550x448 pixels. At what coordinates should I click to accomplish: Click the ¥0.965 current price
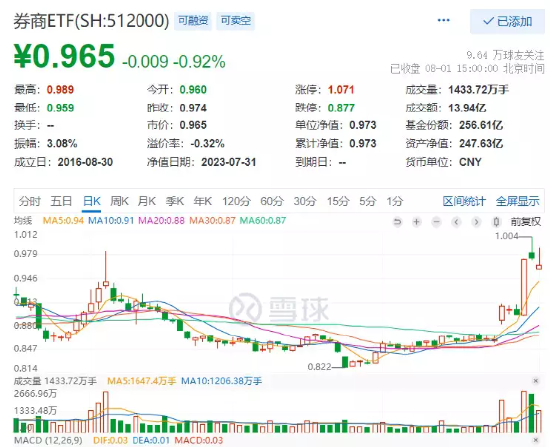pyautogui.click(x=64, y=56)
